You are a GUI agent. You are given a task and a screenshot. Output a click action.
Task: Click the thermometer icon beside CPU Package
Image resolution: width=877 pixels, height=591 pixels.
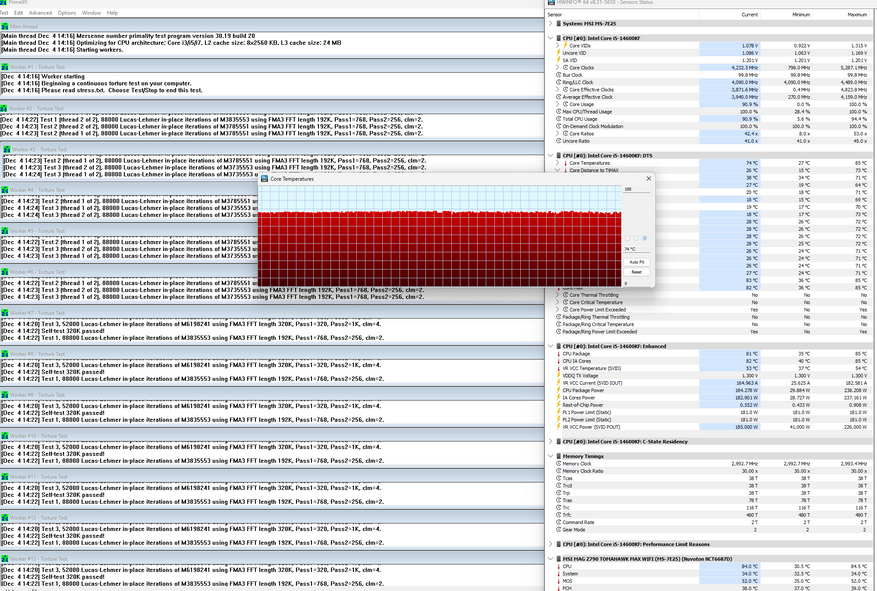pyautogui.click(x=558, y=353)
